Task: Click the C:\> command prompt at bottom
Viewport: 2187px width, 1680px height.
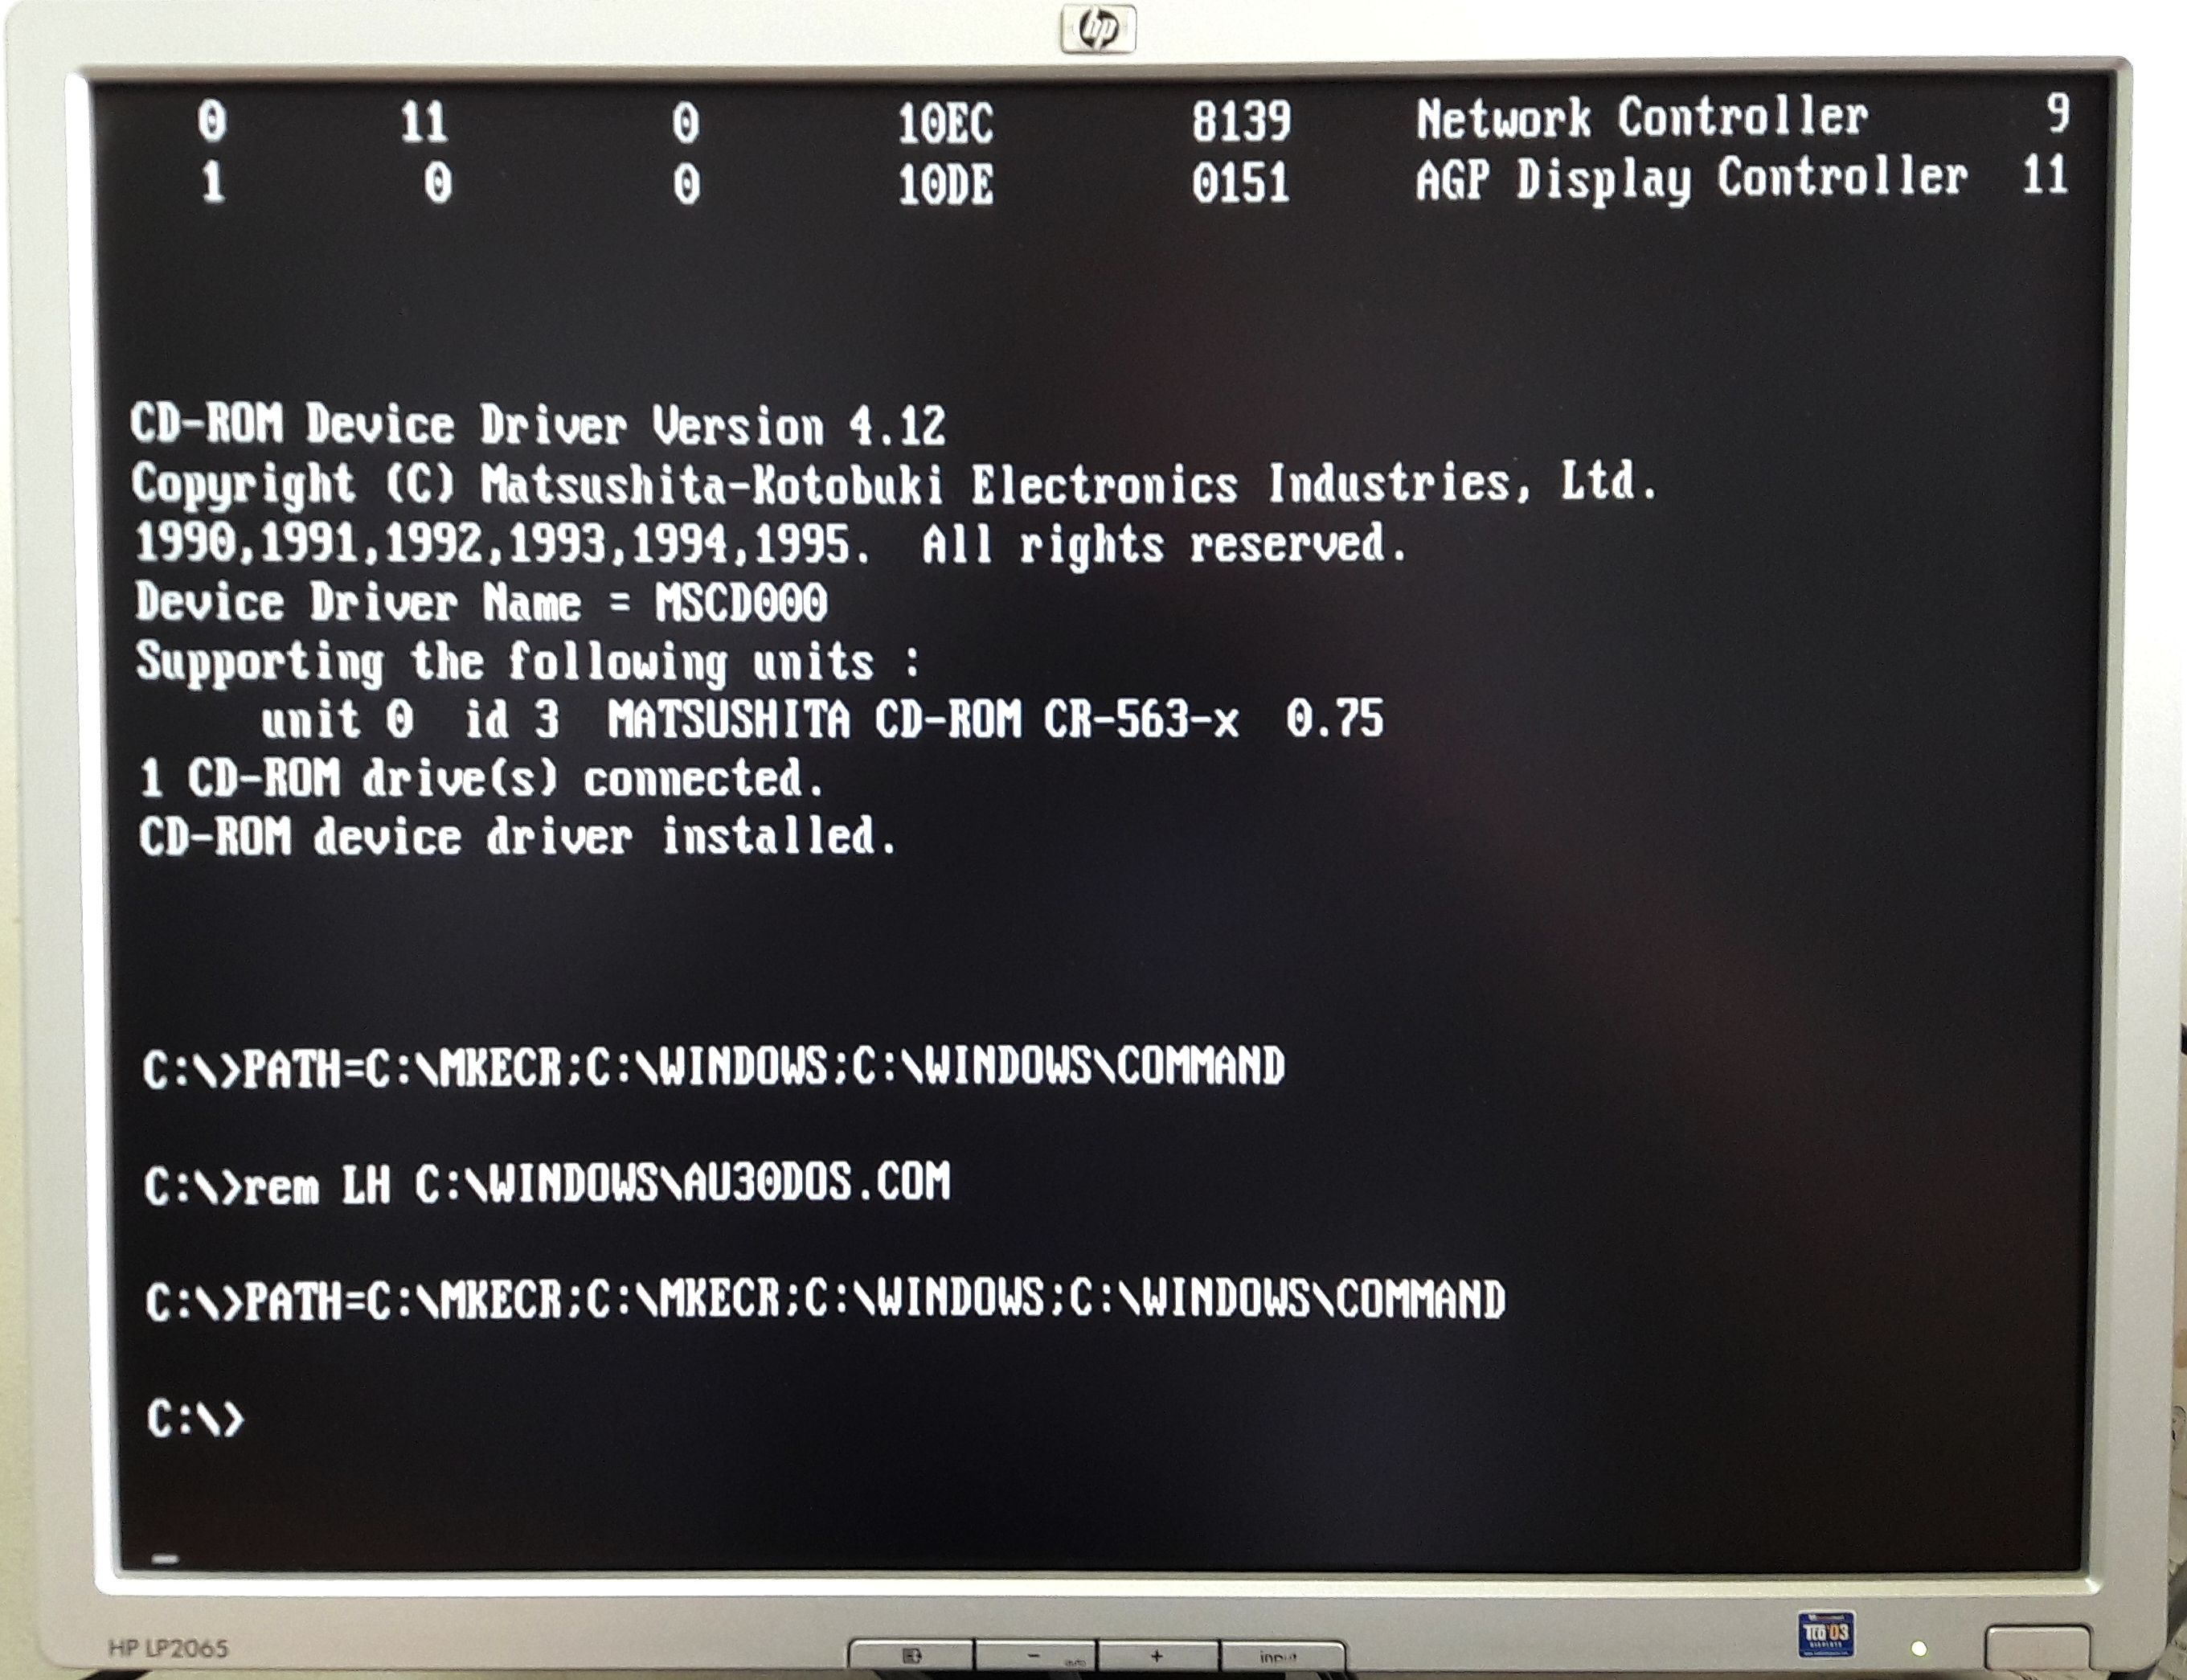Action: 195,1418
